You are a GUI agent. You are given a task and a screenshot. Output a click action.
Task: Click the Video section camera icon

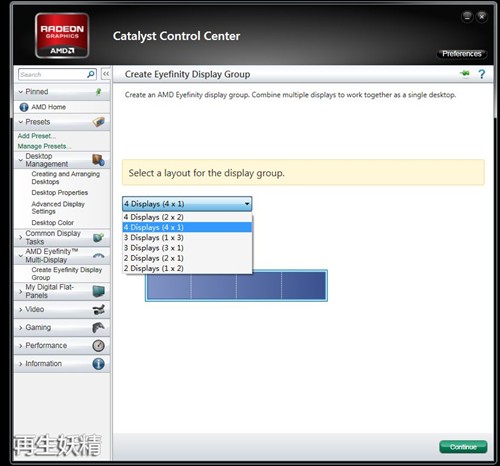[x=99, y=309]
